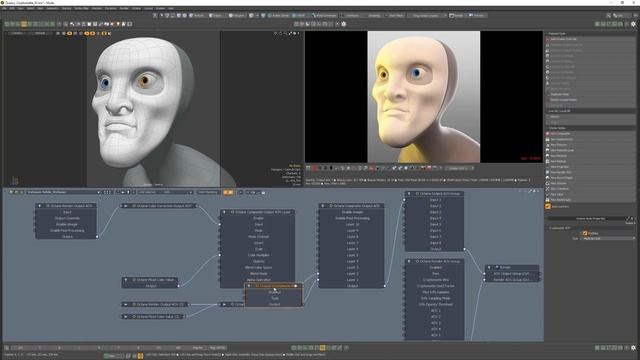Image resolution: width=640 pixels, height=360 pixels.
Task: Open the Edit menu
Action: point(11,8)
